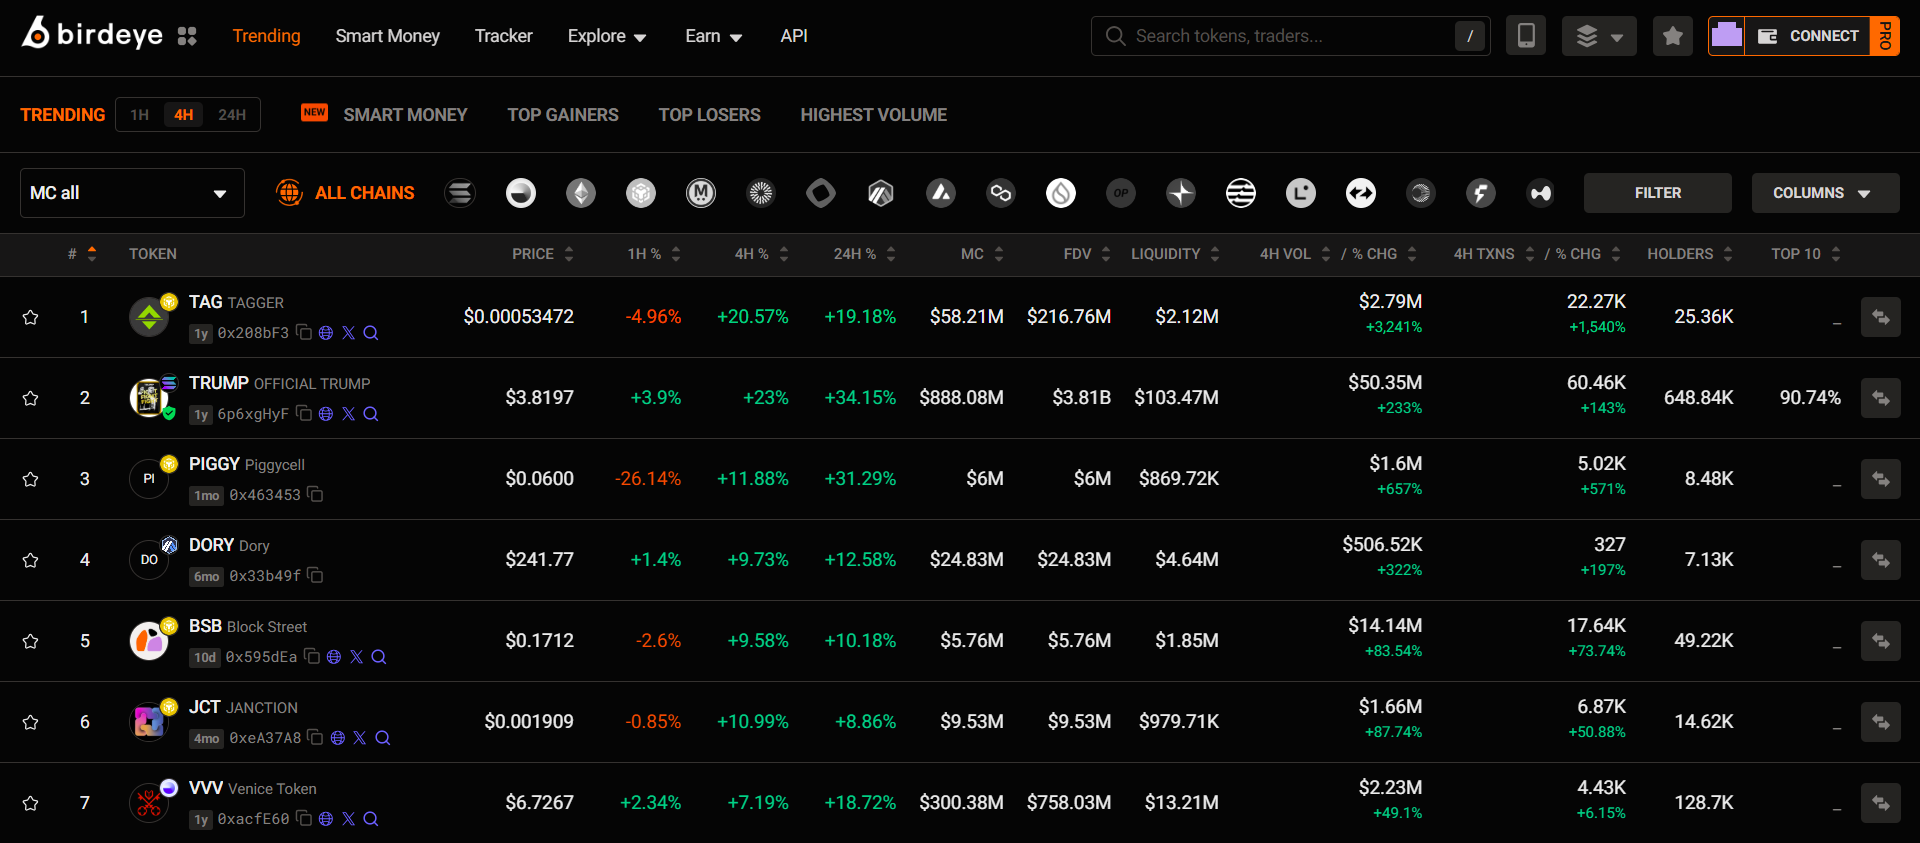
Task: Favorite the VVV token star
Action: coord(31,803)
